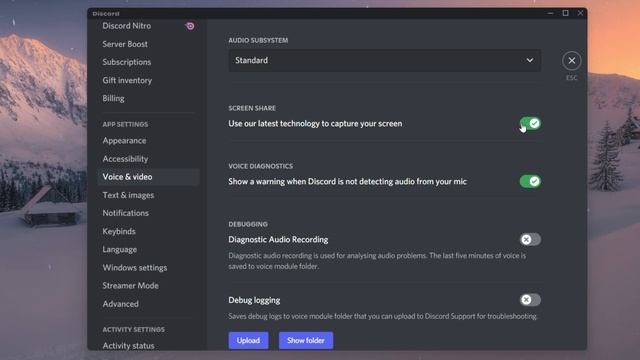Minimize the Discord window
The image size is (640, 360).
(551, 13)
